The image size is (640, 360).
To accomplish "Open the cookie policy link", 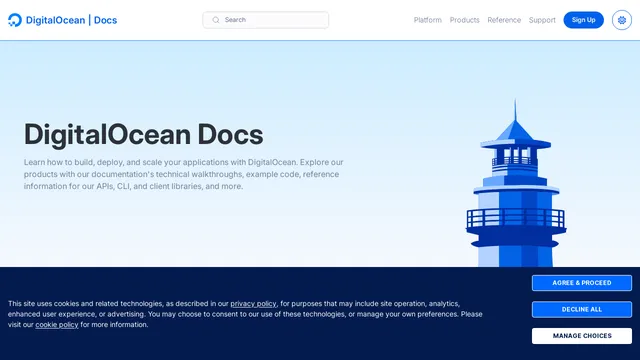I will pos(57,325).
